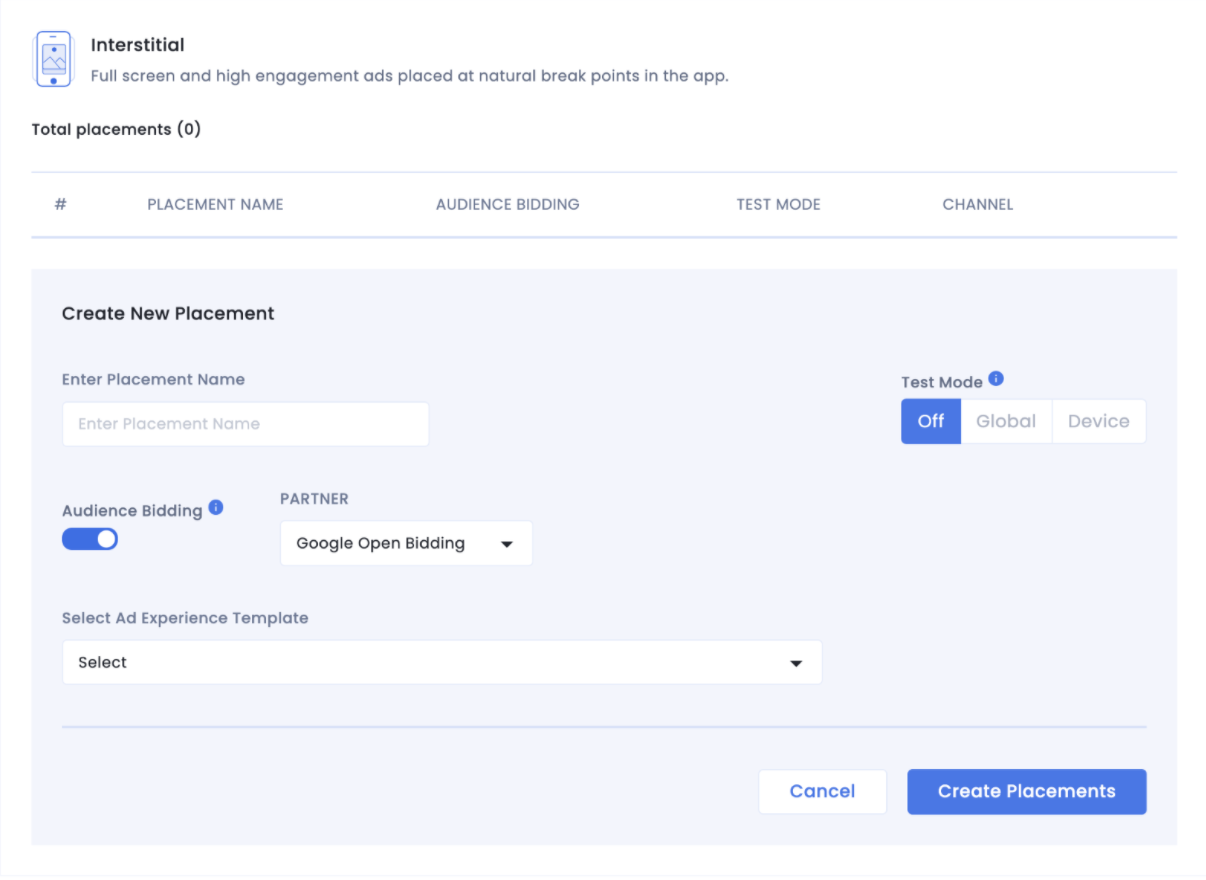Set Test Mode to Off
This screenshot has height=880, width=1206.
[930, 421]
